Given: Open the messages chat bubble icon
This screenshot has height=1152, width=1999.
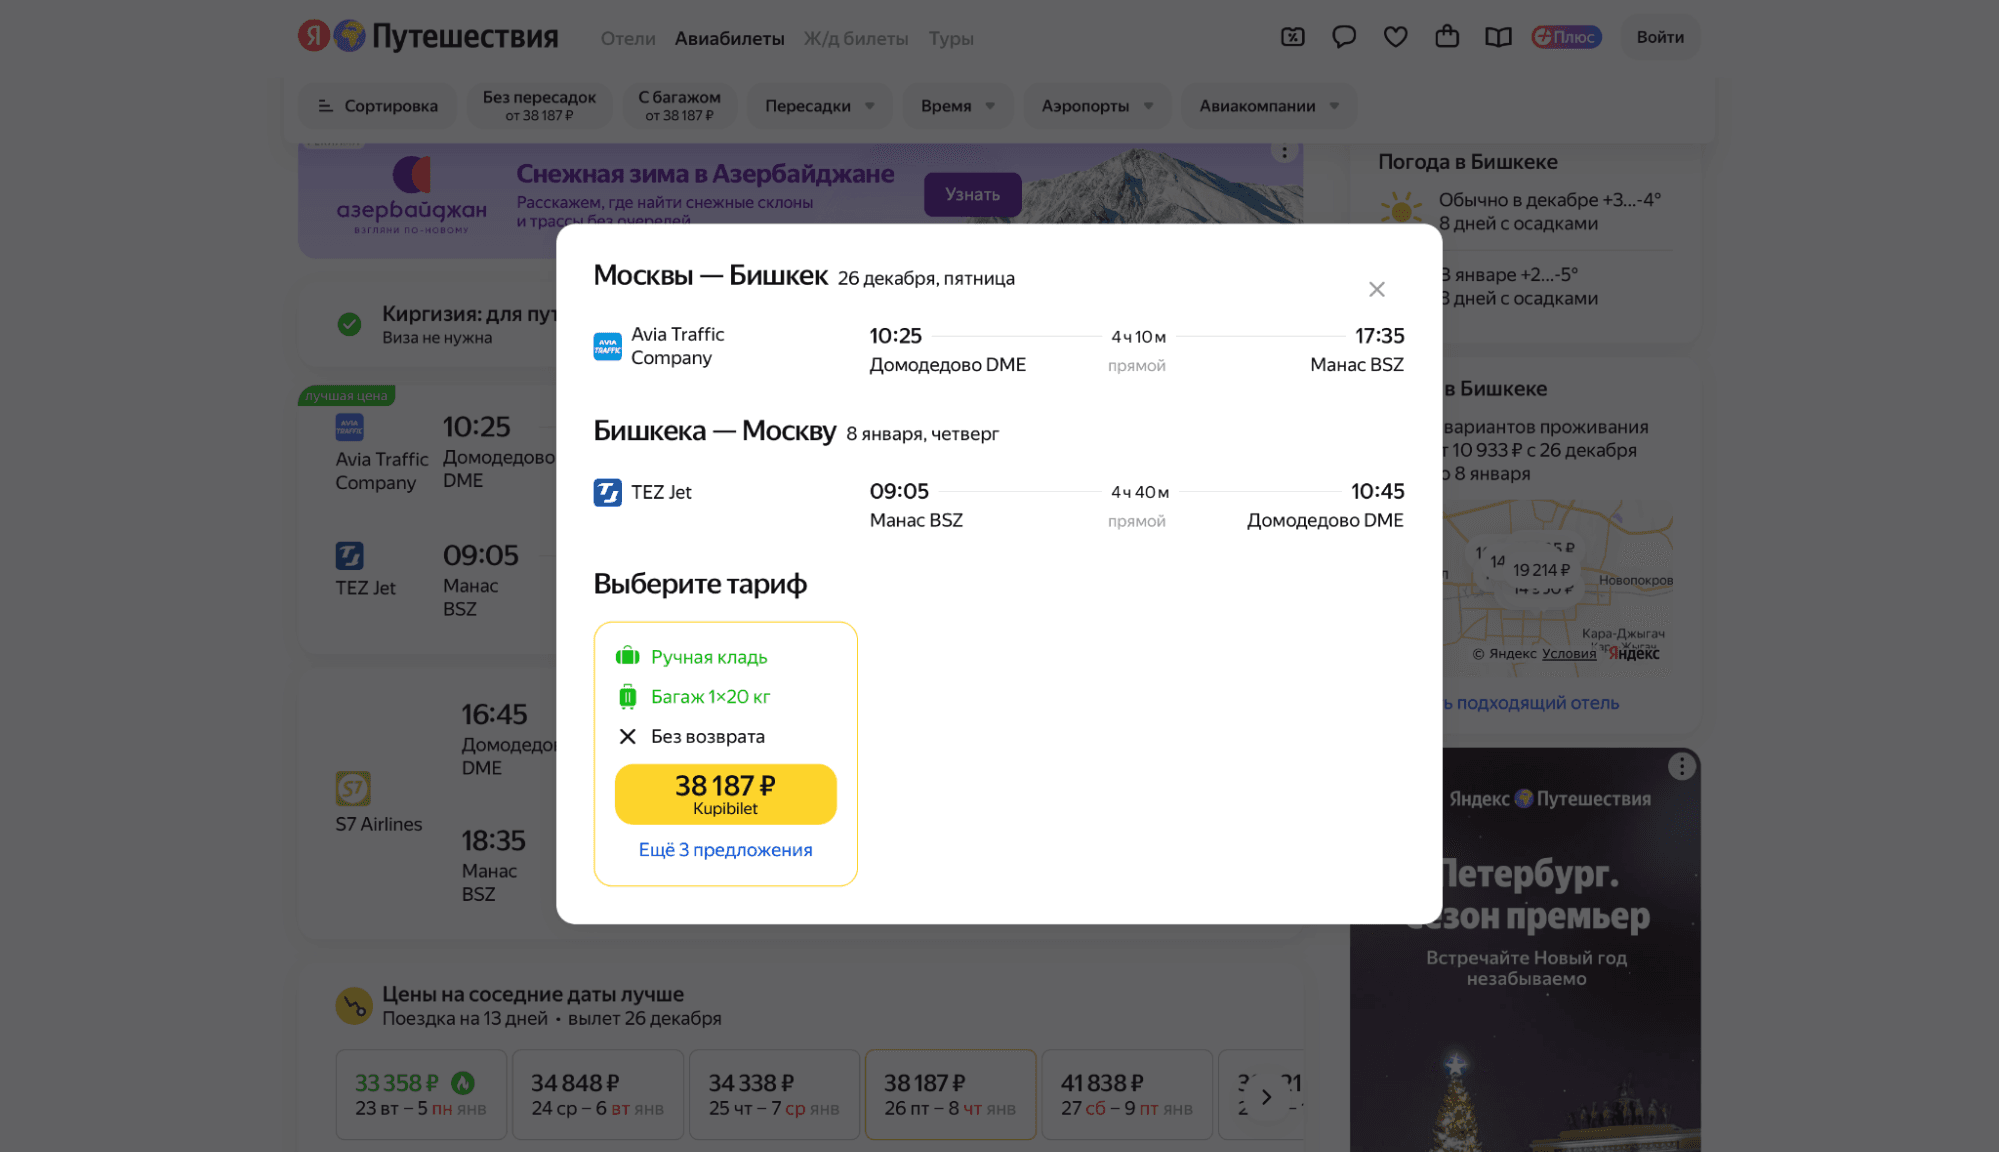Looking at the screenshot, I should 1343,37.
